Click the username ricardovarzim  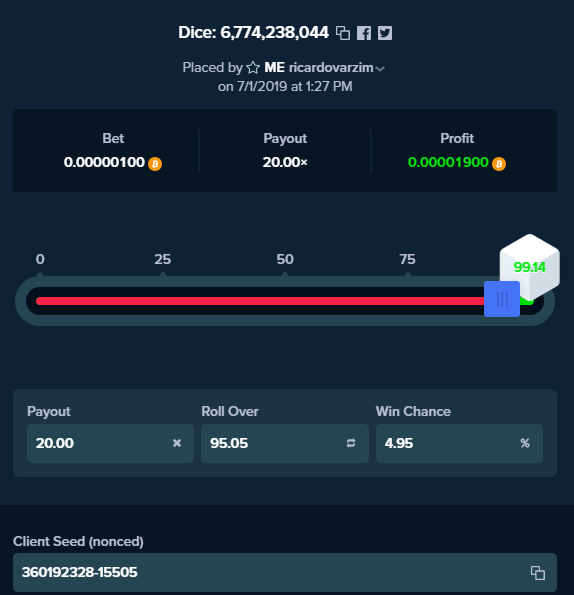coord(331,68)
